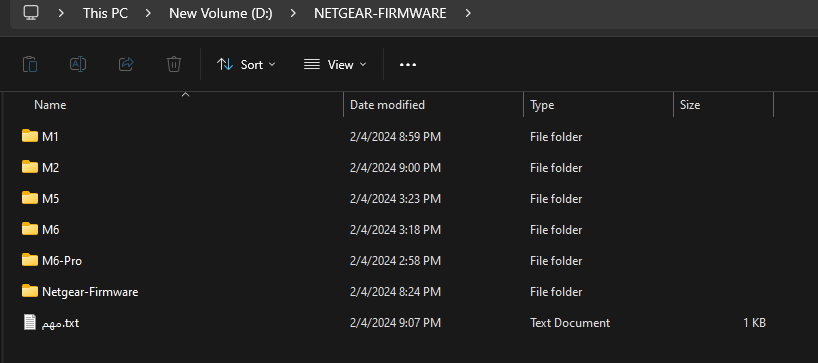This screenshot has height=363, width=818.
Task: Select the M2 folder icon
Action: [30, 167]
